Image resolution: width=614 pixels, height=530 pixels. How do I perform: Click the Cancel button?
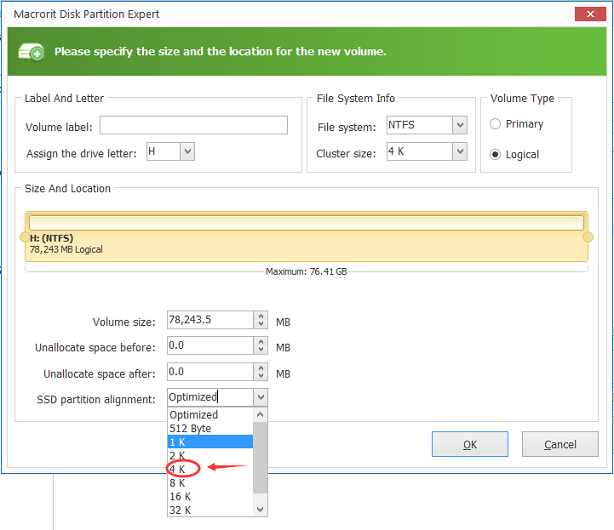tap(560, 444)
